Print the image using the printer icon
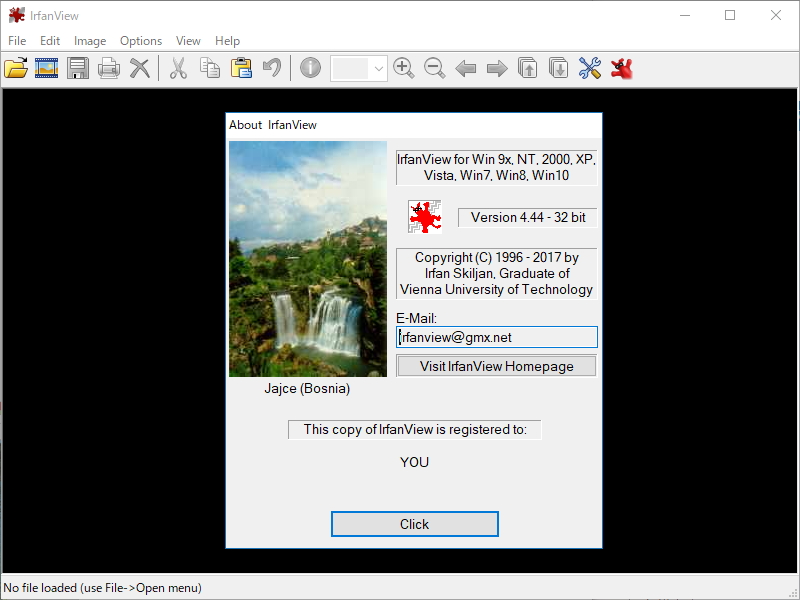Viewport: 800px width, 600px height. tap(108, 68)
